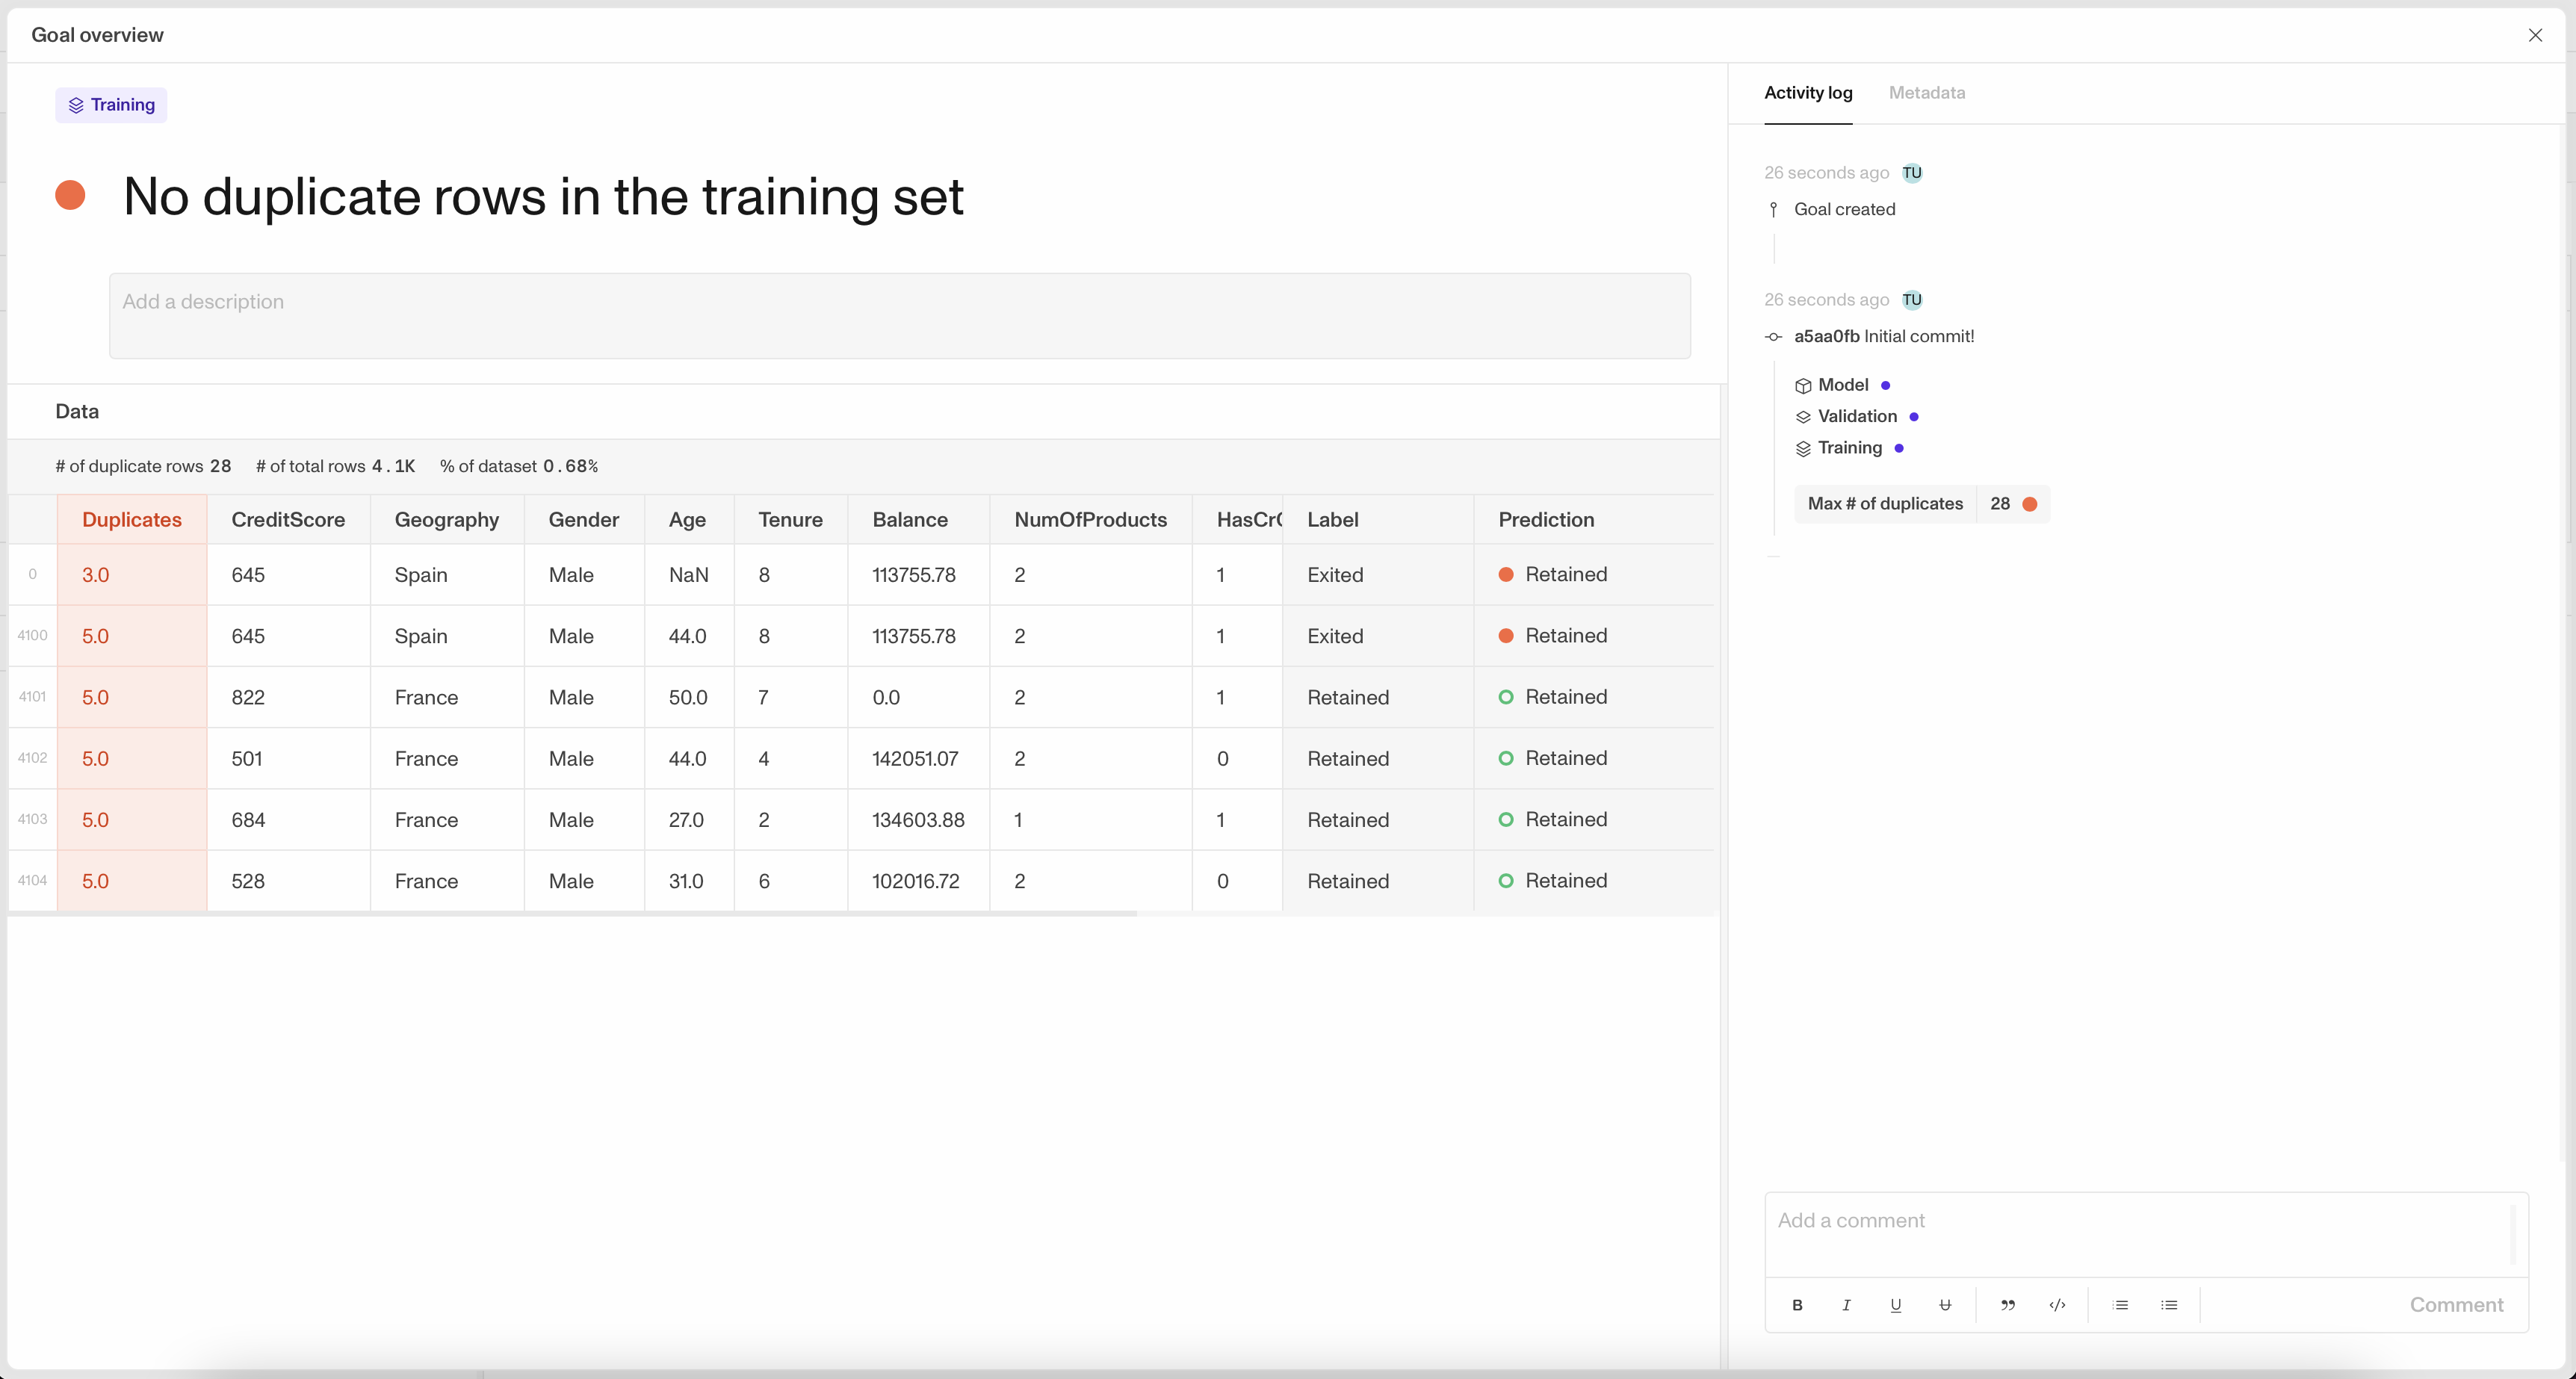Toggle strikethrough text formatting
2576x1379 pixels.
click(x=1945, y=1305)
